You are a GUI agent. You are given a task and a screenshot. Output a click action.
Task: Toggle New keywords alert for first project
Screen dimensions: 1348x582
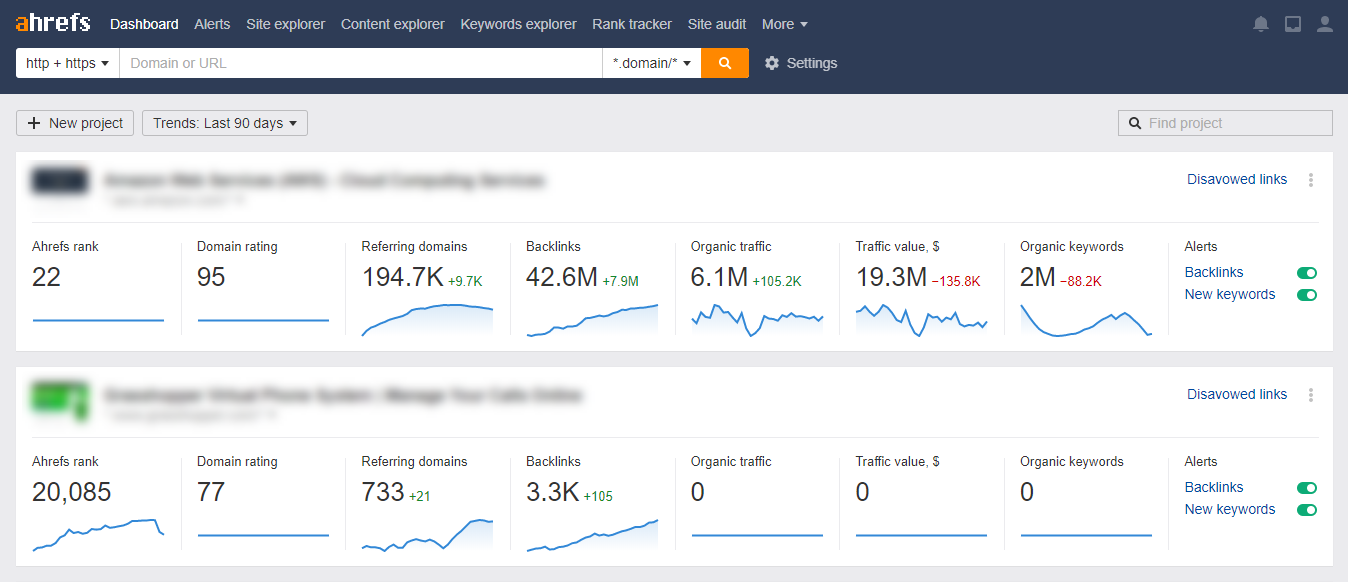pos(1307,295)
